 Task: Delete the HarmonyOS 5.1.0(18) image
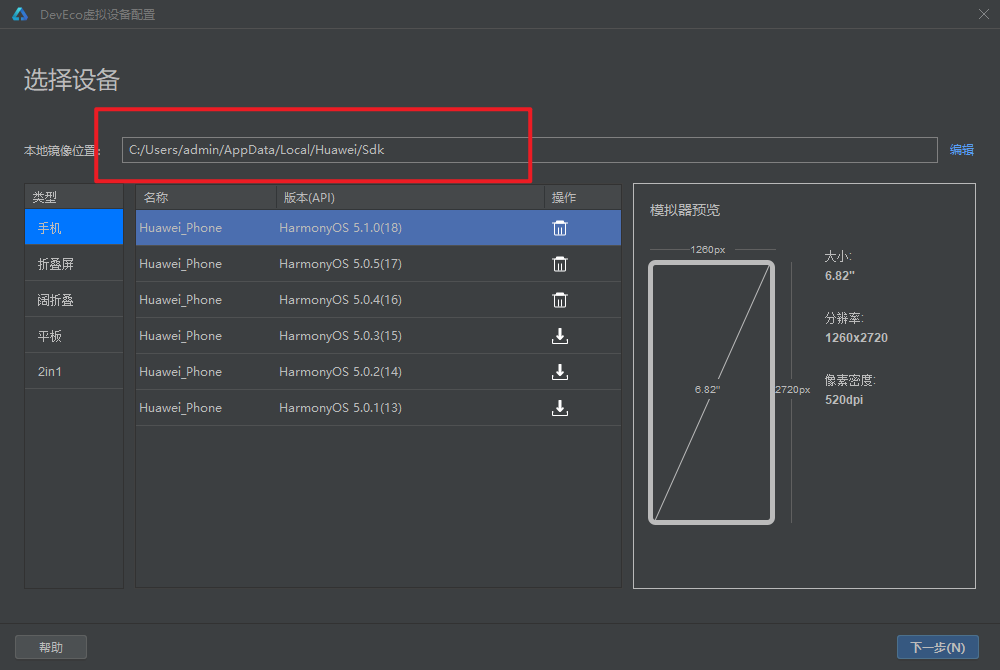tap(559, 228)
